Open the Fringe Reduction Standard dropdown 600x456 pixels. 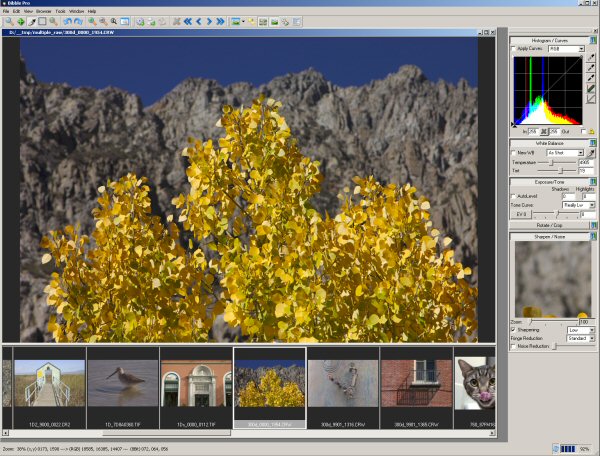click(x=581, y=339)
